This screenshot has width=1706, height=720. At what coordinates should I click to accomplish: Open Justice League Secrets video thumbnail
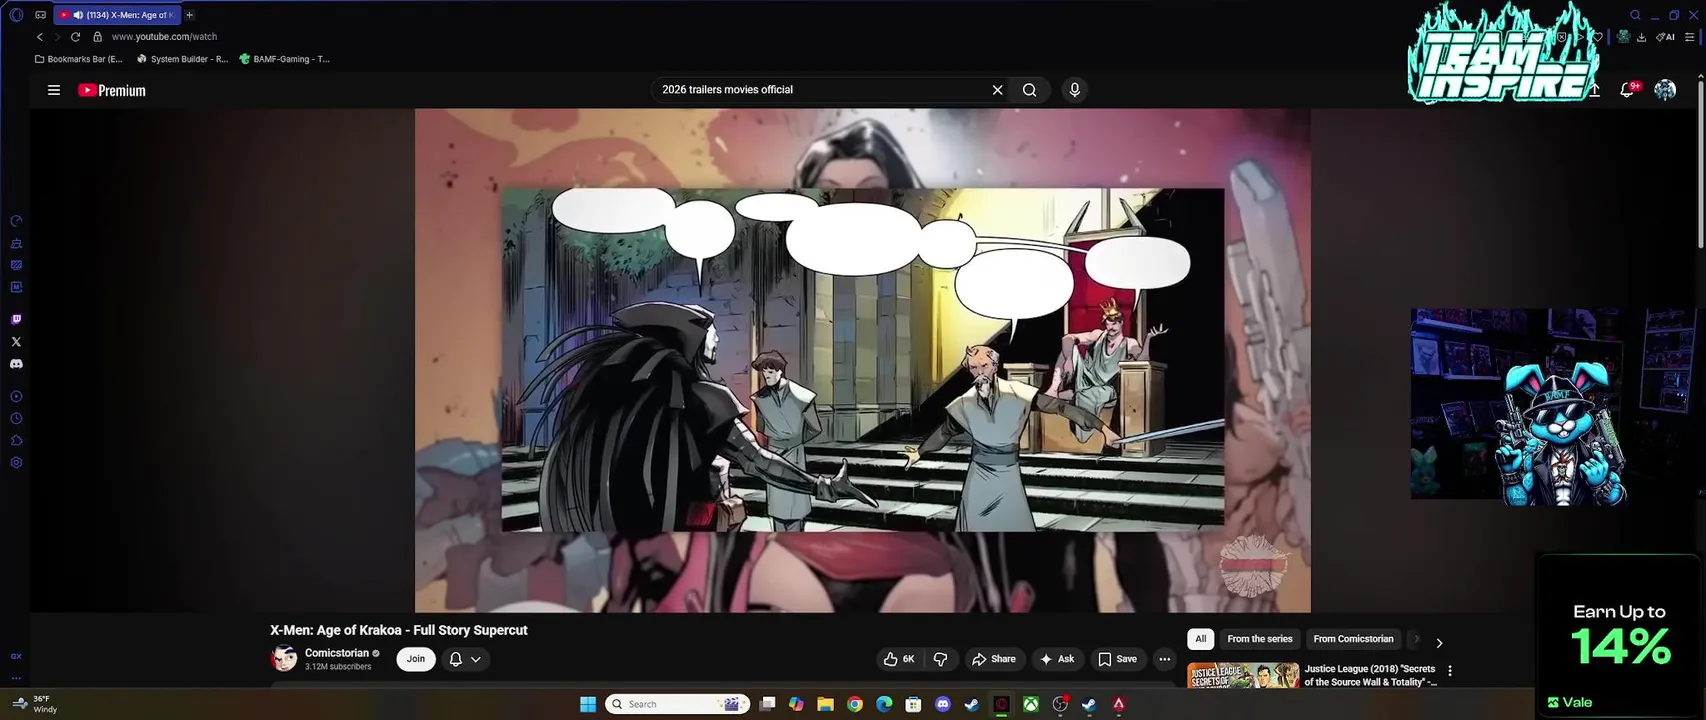(1243, 675)
